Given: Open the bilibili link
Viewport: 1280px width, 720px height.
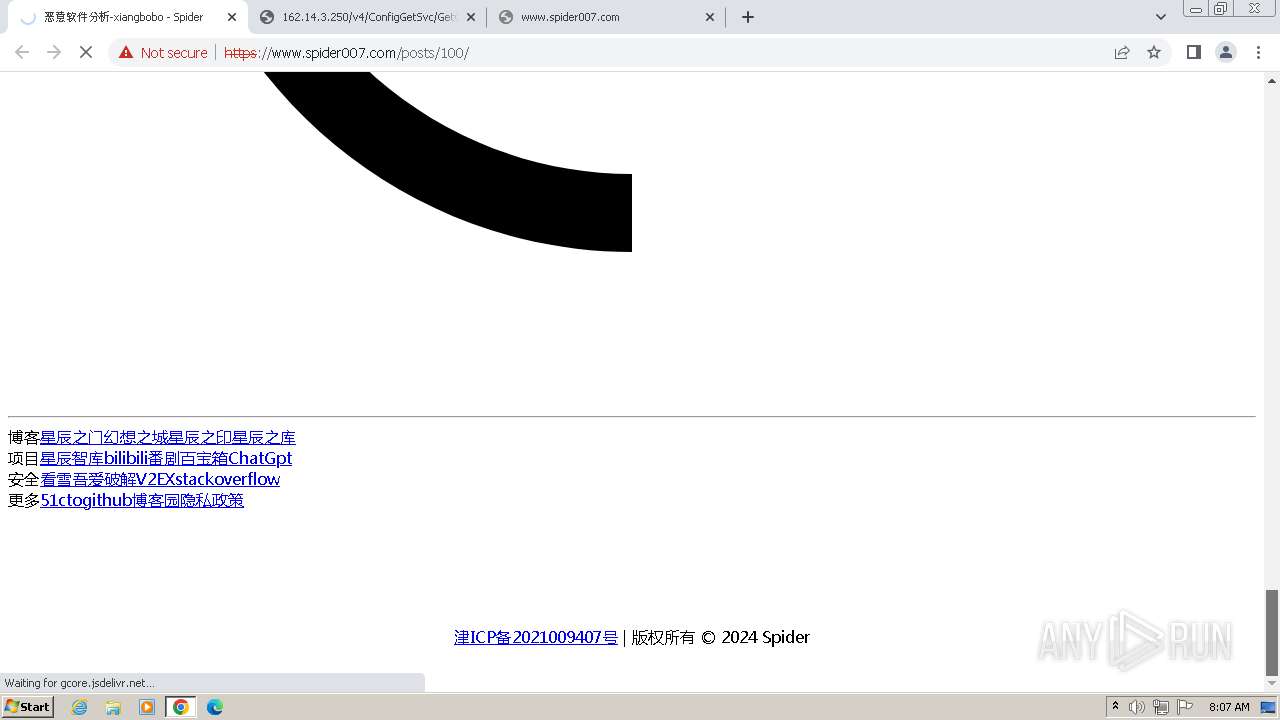Looking at the screenshot, I should (126, 458).
